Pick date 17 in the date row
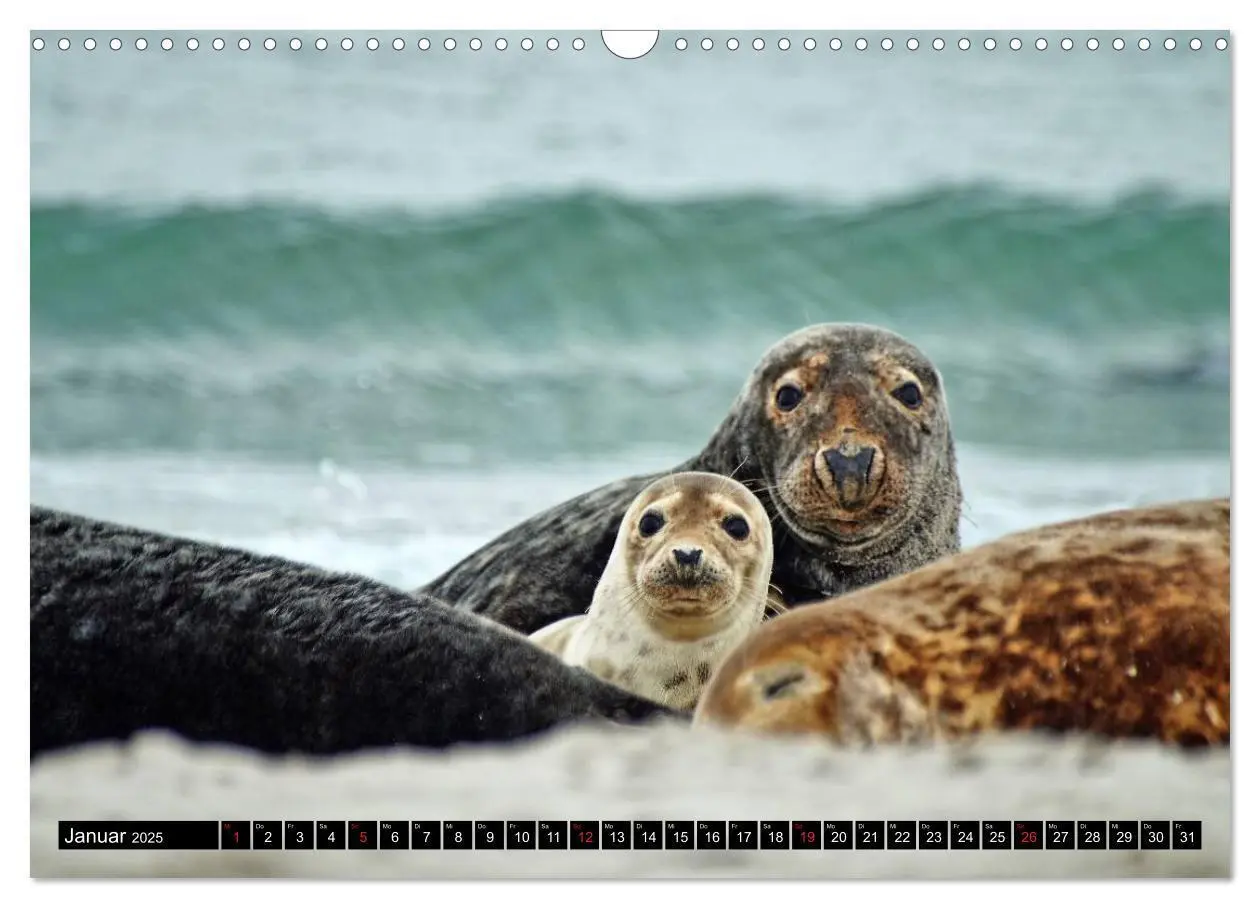Image resolution: width=1260 pixels, height=908 pixels. point(742,836)
